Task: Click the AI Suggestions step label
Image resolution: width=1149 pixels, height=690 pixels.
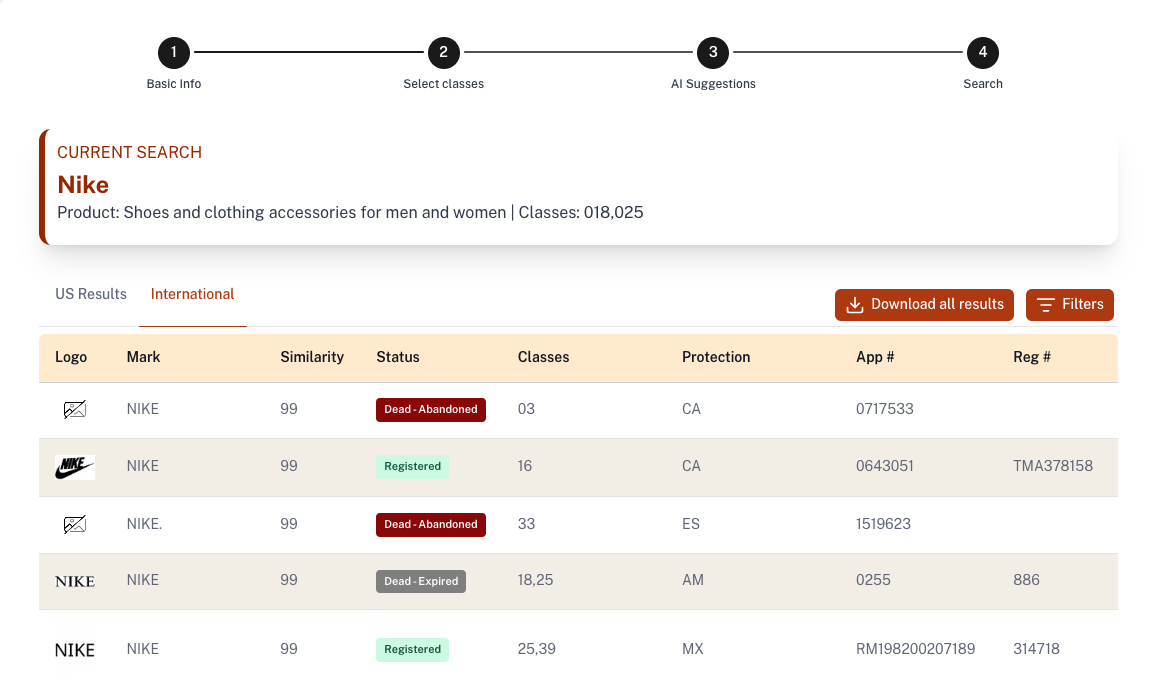Action: 713,84
